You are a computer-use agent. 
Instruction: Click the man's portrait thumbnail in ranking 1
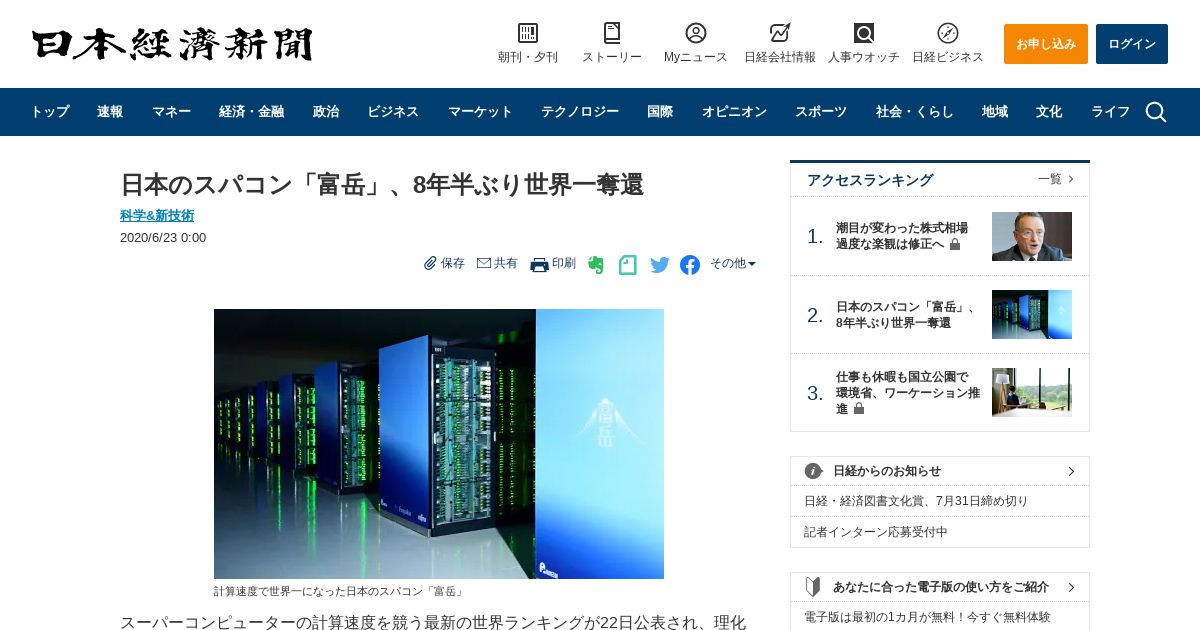point(1032,236)
